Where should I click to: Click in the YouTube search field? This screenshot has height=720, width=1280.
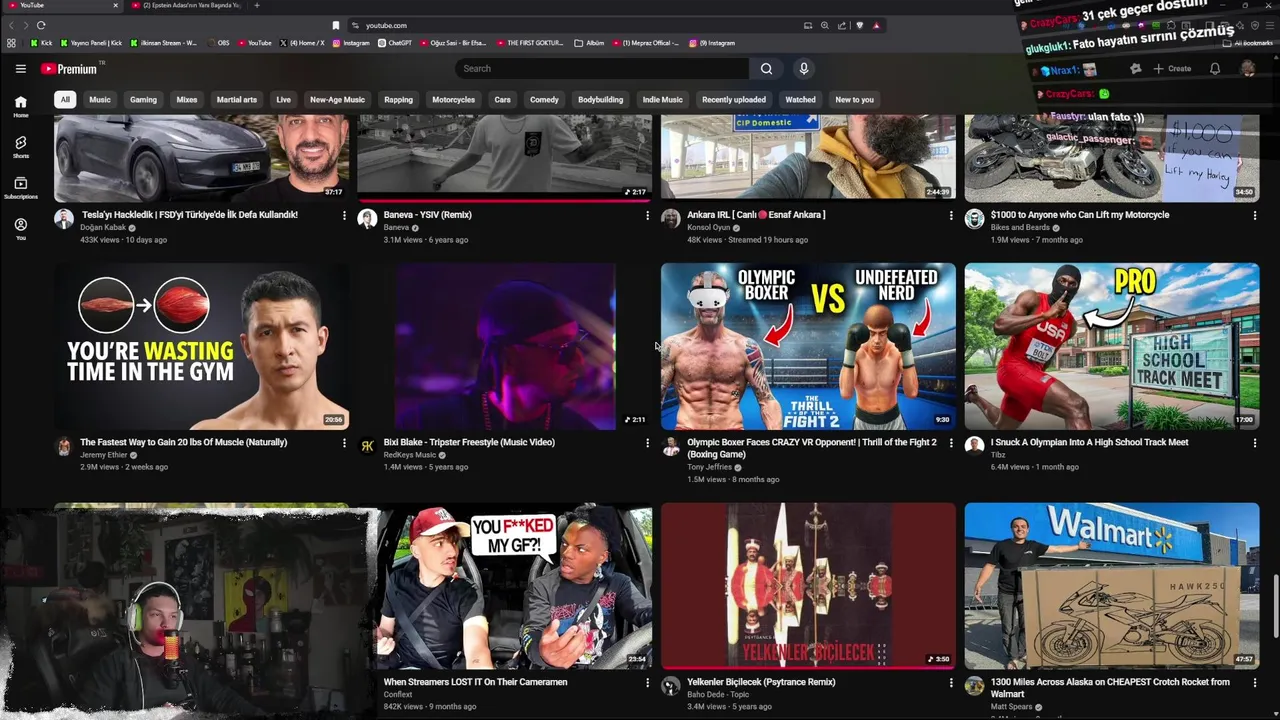[602, 69]
